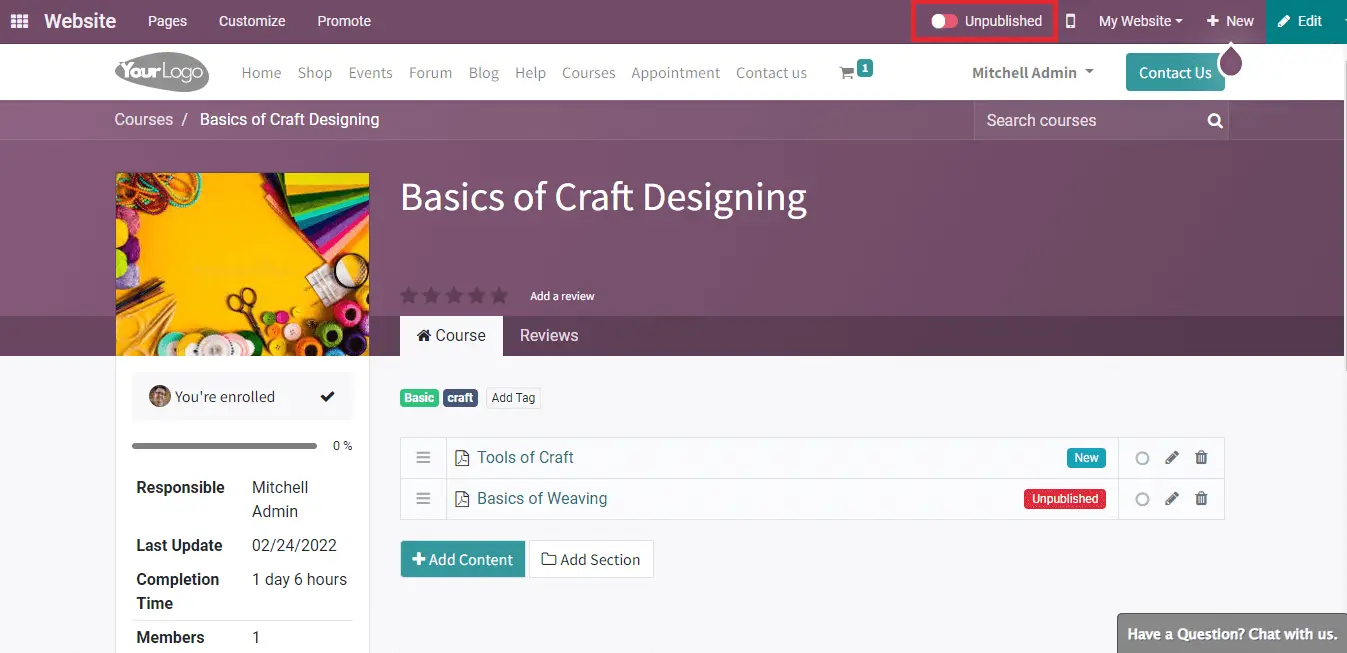Click the dark craft tag

point(460,398)
